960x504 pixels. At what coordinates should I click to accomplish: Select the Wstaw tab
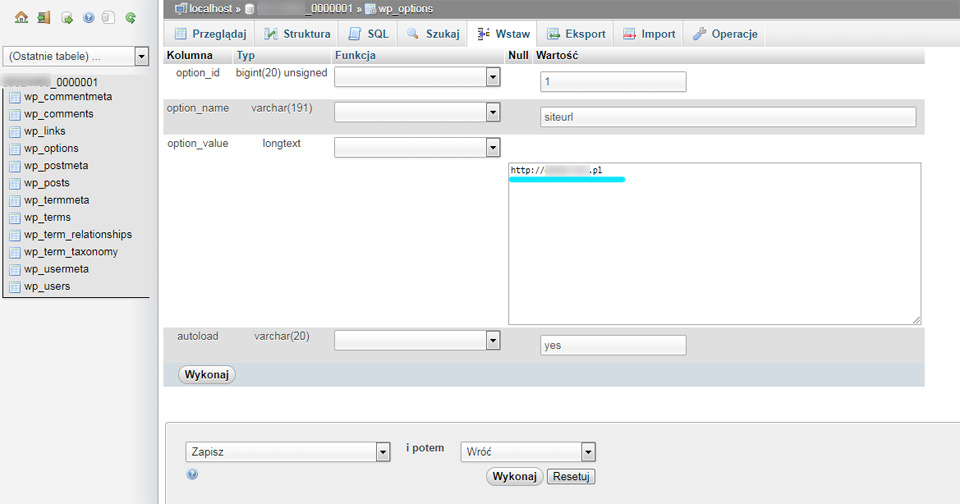pyautogui.click(x=503, y=34)
